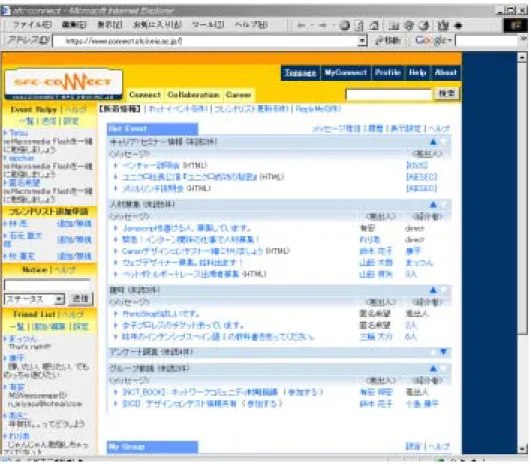Click the SFC-CONNECT logo

click(x=63, y=84)
